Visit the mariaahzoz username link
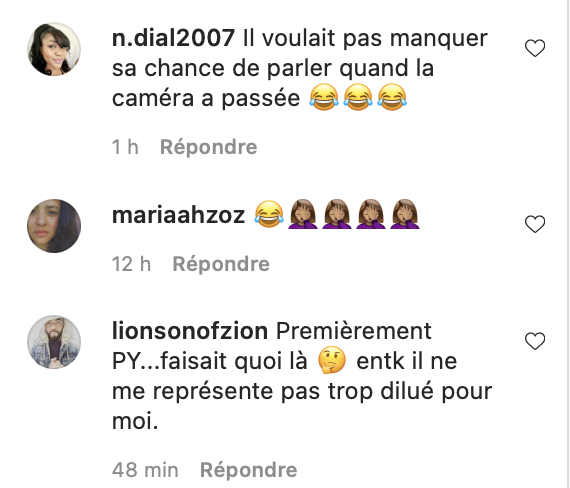This screenshot has width=570, height=488. (178, 215)
